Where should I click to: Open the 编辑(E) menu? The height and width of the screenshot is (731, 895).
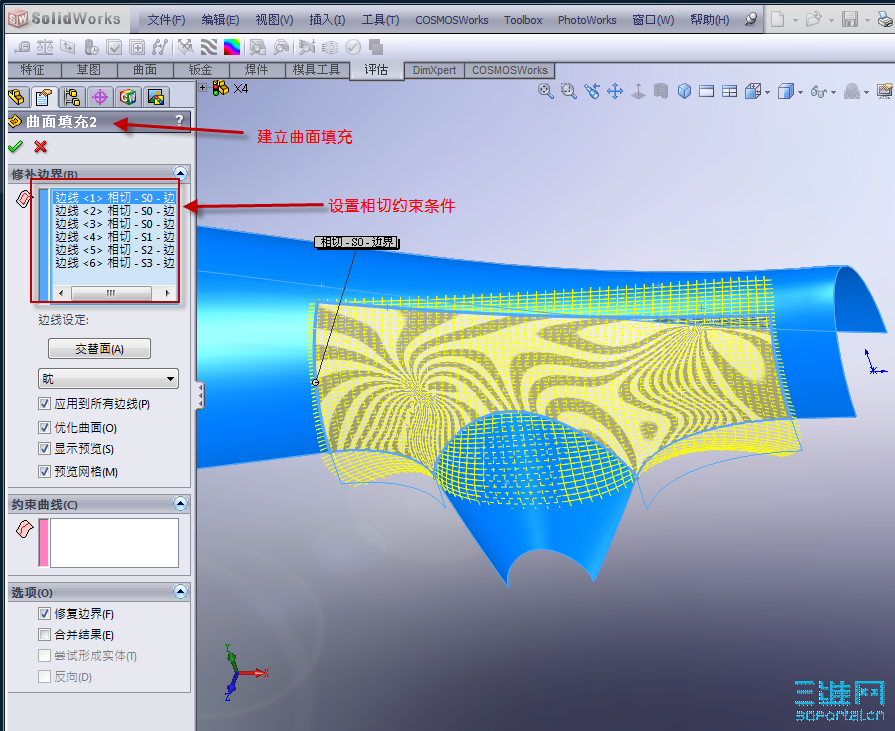click(x=220, y=20)
